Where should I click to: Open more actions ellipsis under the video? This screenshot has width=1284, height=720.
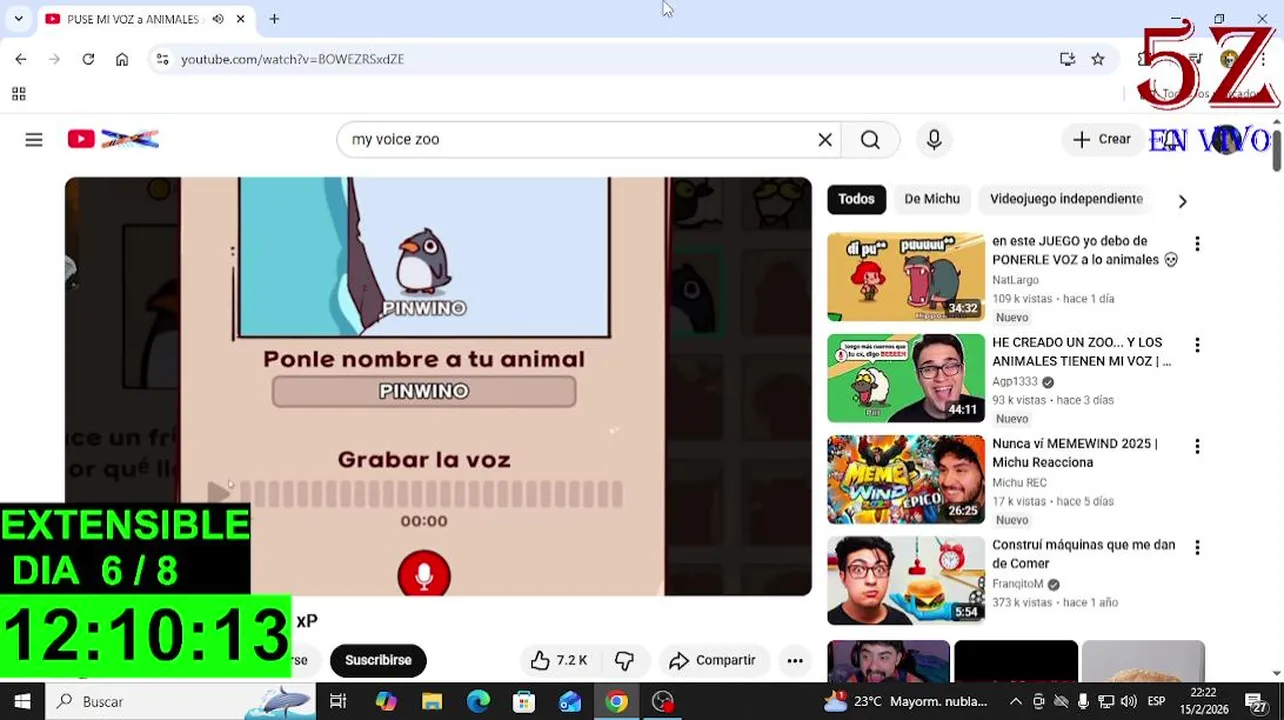point(795,660)
